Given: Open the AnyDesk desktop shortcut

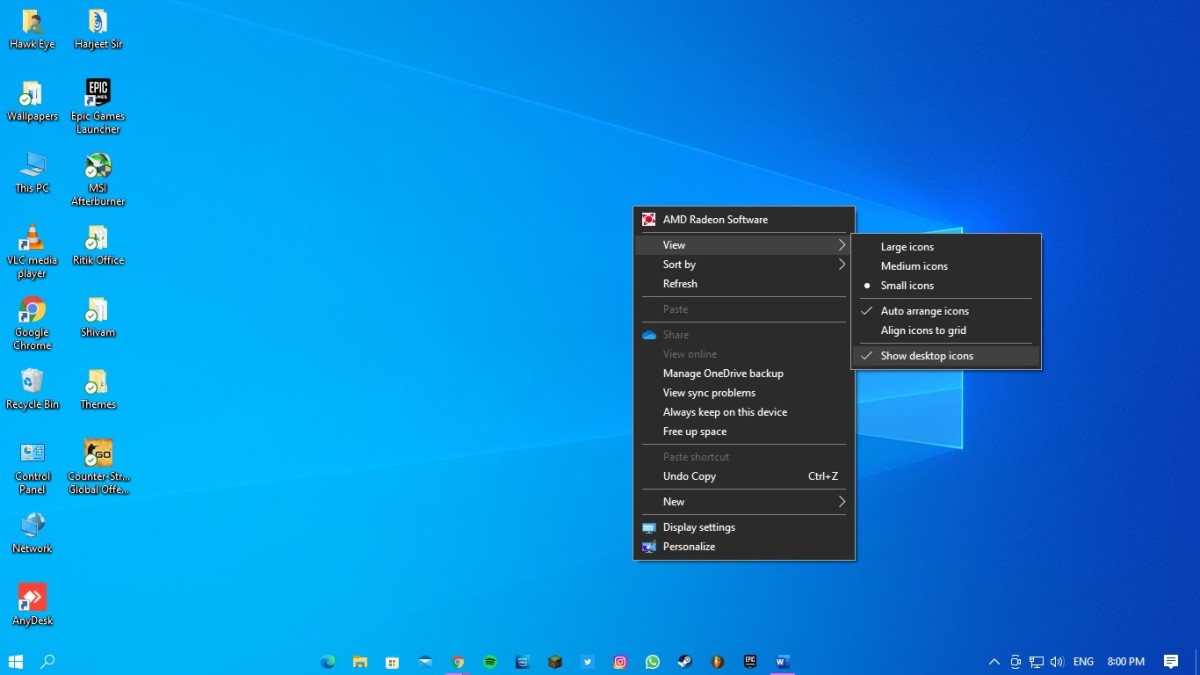Looking at the screenshot, I should point(32,599).
